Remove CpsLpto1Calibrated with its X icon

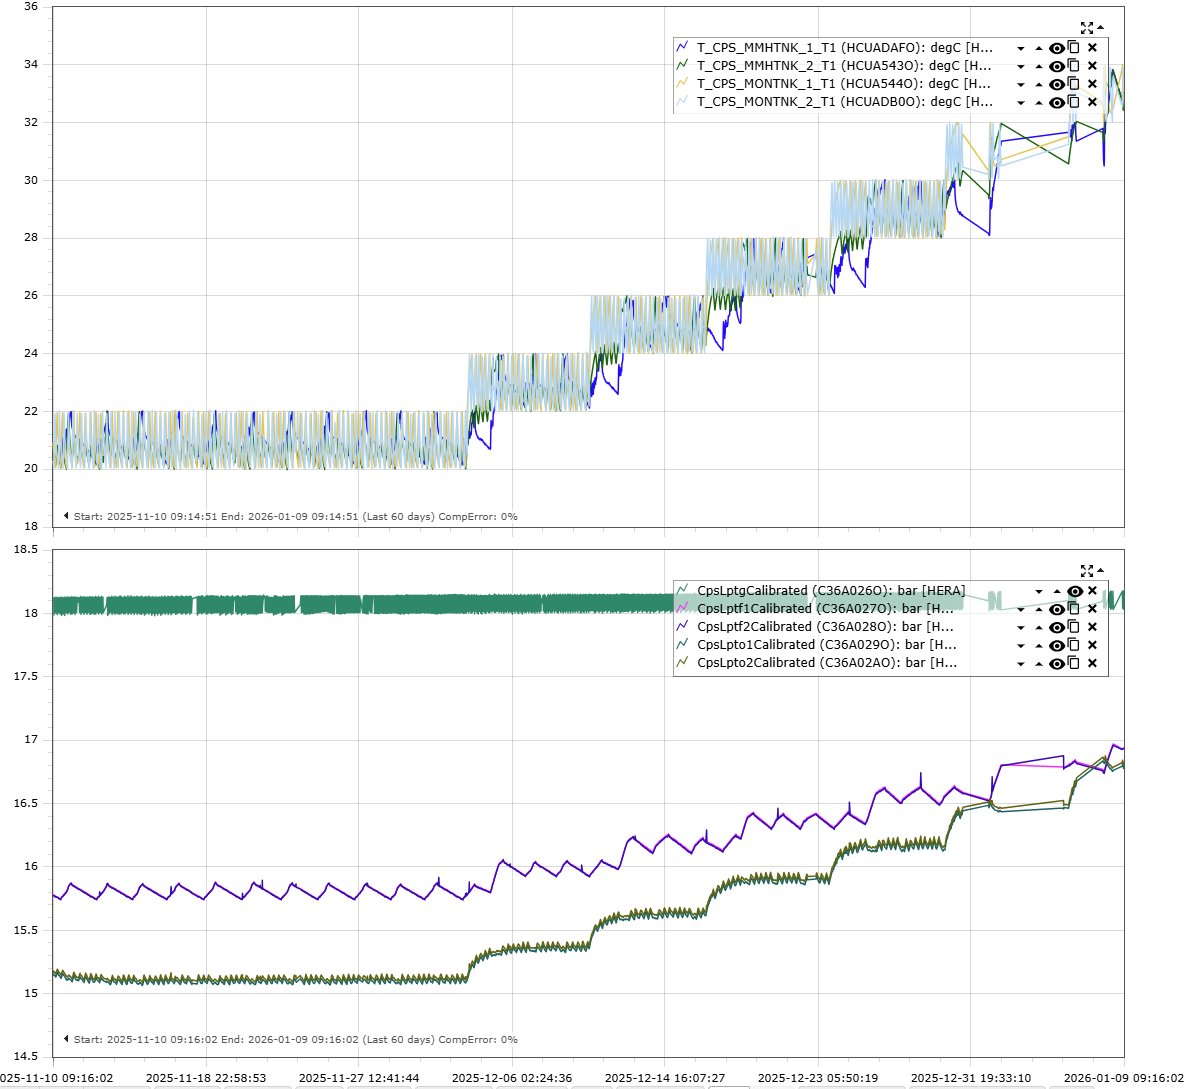coord(1092,645)
